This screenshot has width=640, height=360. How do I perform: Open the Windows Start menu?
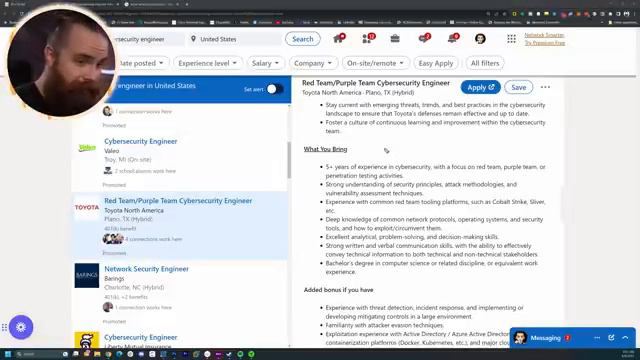[7, 354]
